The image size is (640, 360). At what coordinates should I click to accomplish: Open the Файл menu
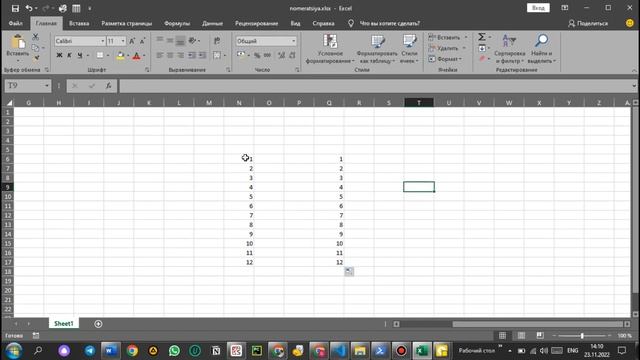[16, 23]
